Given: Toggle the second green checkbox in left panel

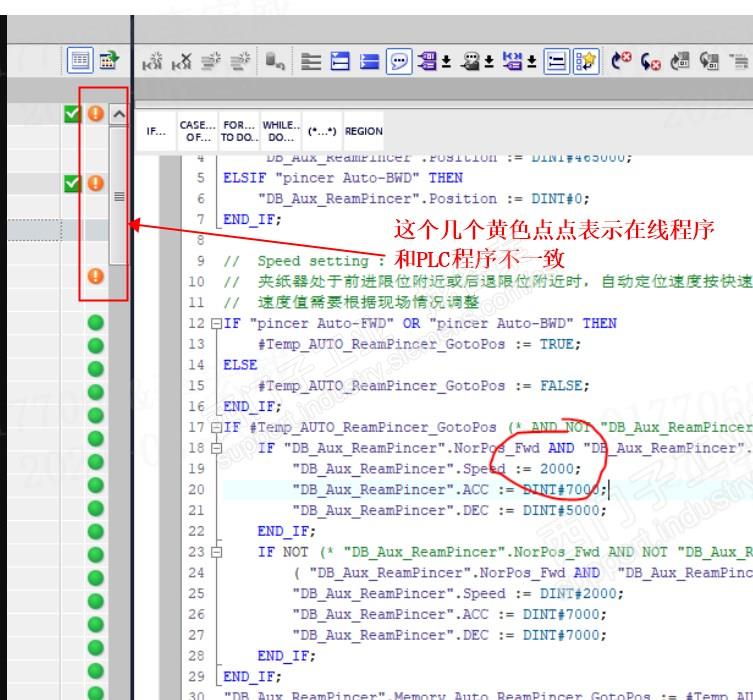Looking at the screenshot, I should point(72,183).
